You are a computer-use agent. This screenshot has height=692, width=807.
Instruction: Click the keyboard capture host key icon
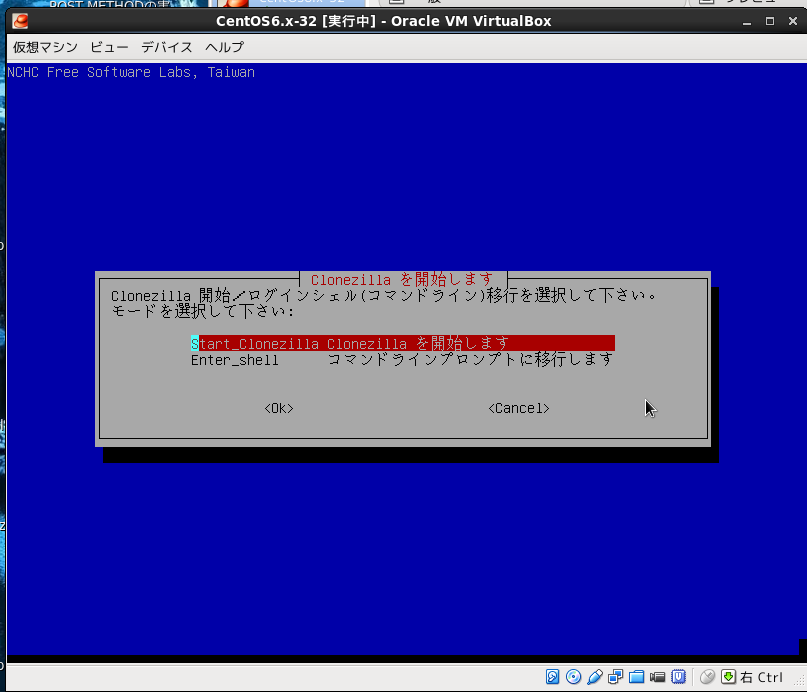click(728, 677)
